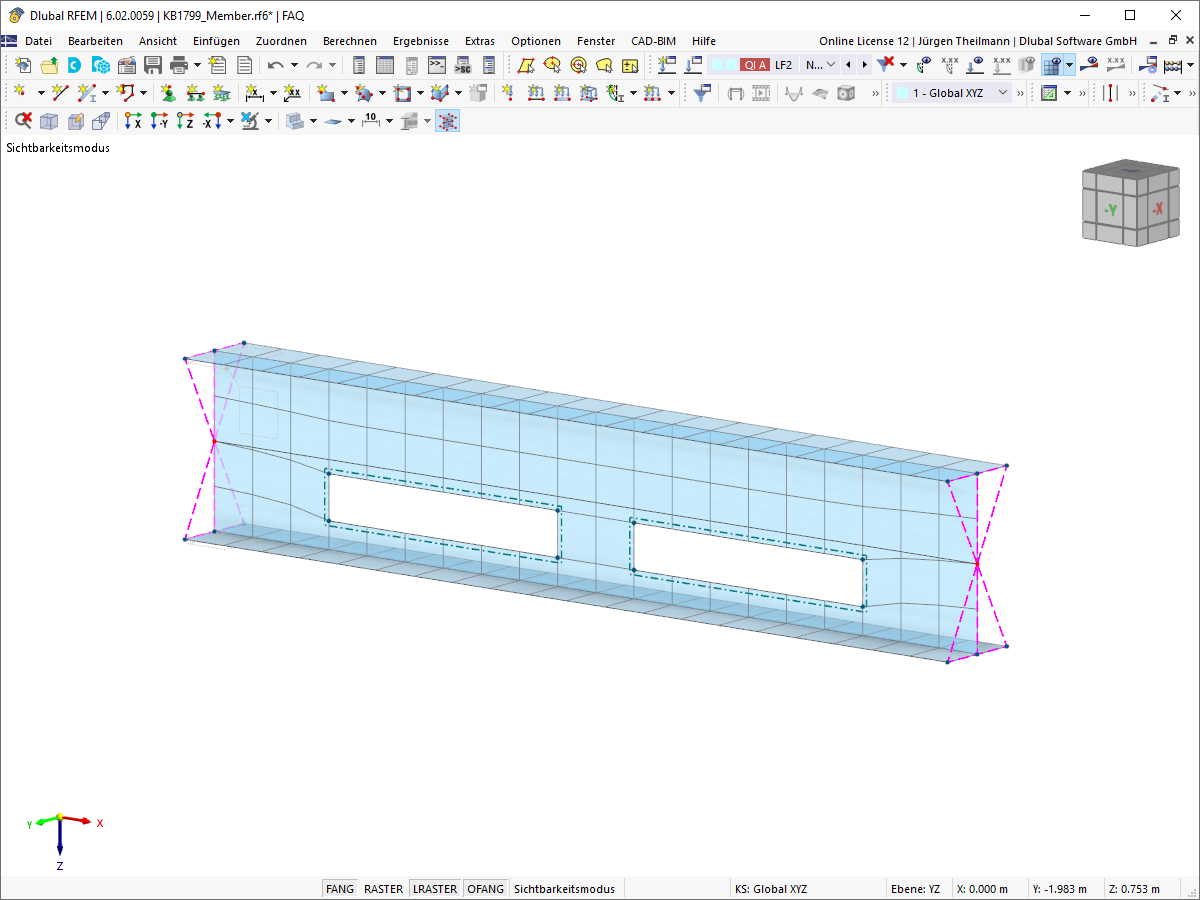Open the console window icon
1200x900 pixels.
437,65
